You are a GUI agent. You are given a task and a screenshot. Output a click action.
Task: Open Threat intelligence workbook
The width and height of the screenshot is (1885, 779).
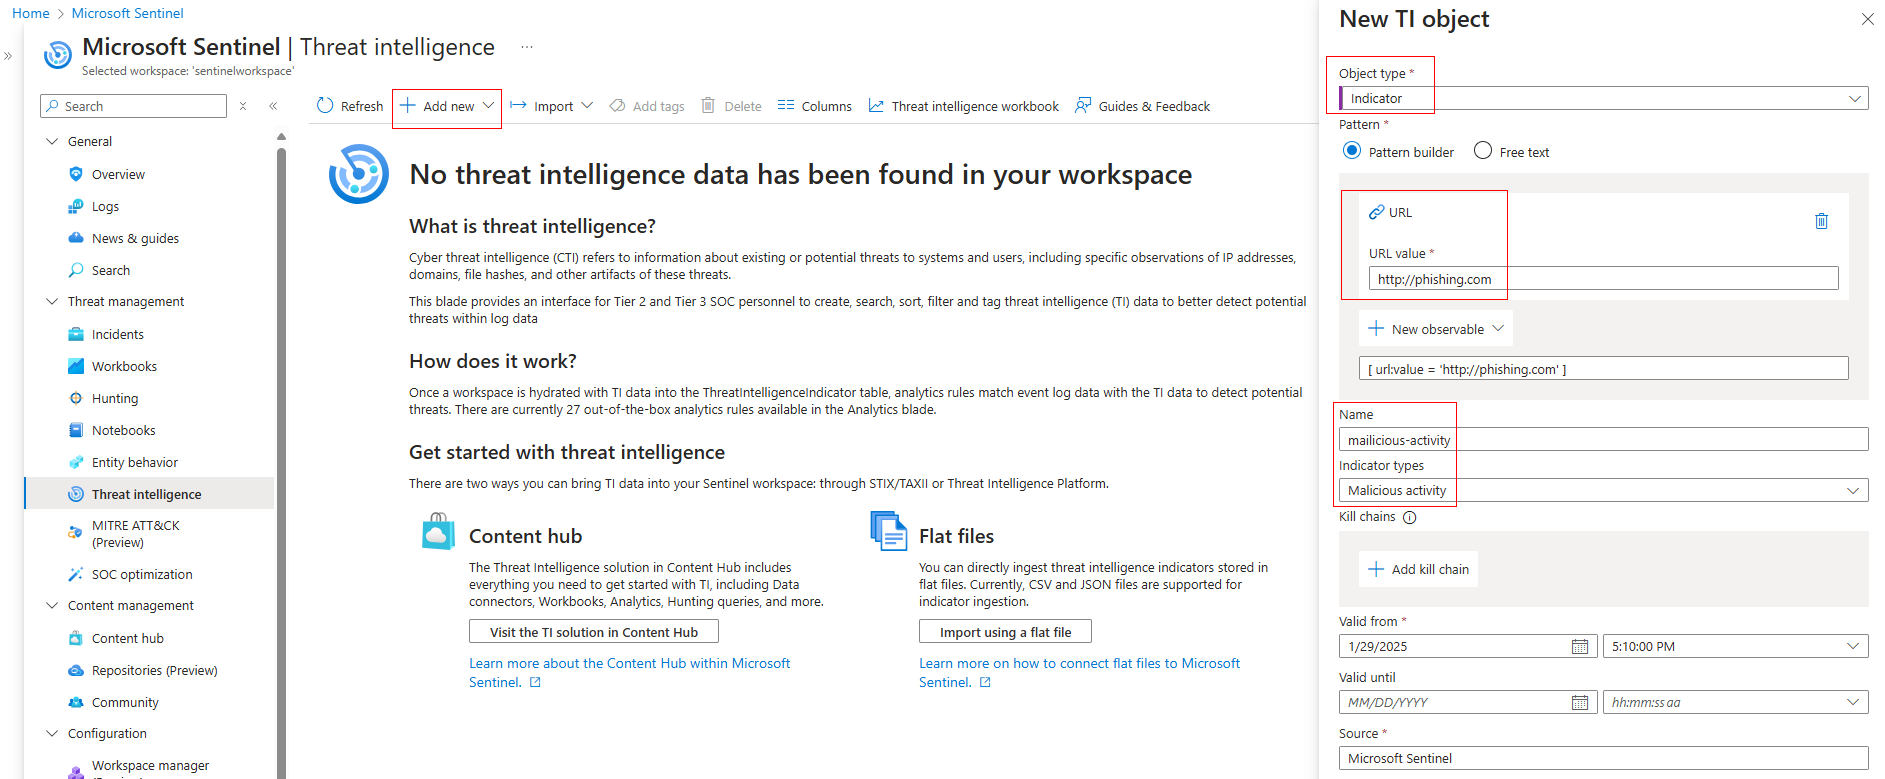(964, 106)
